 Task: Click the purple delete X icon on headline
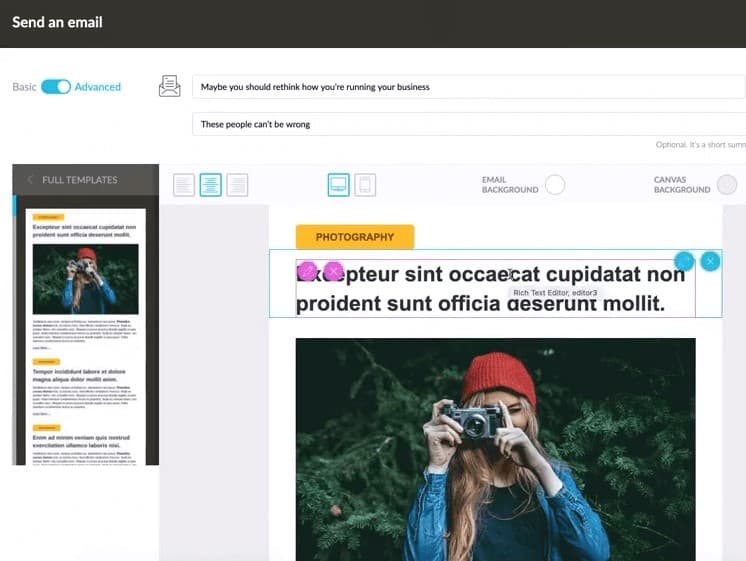pos(334,271)
